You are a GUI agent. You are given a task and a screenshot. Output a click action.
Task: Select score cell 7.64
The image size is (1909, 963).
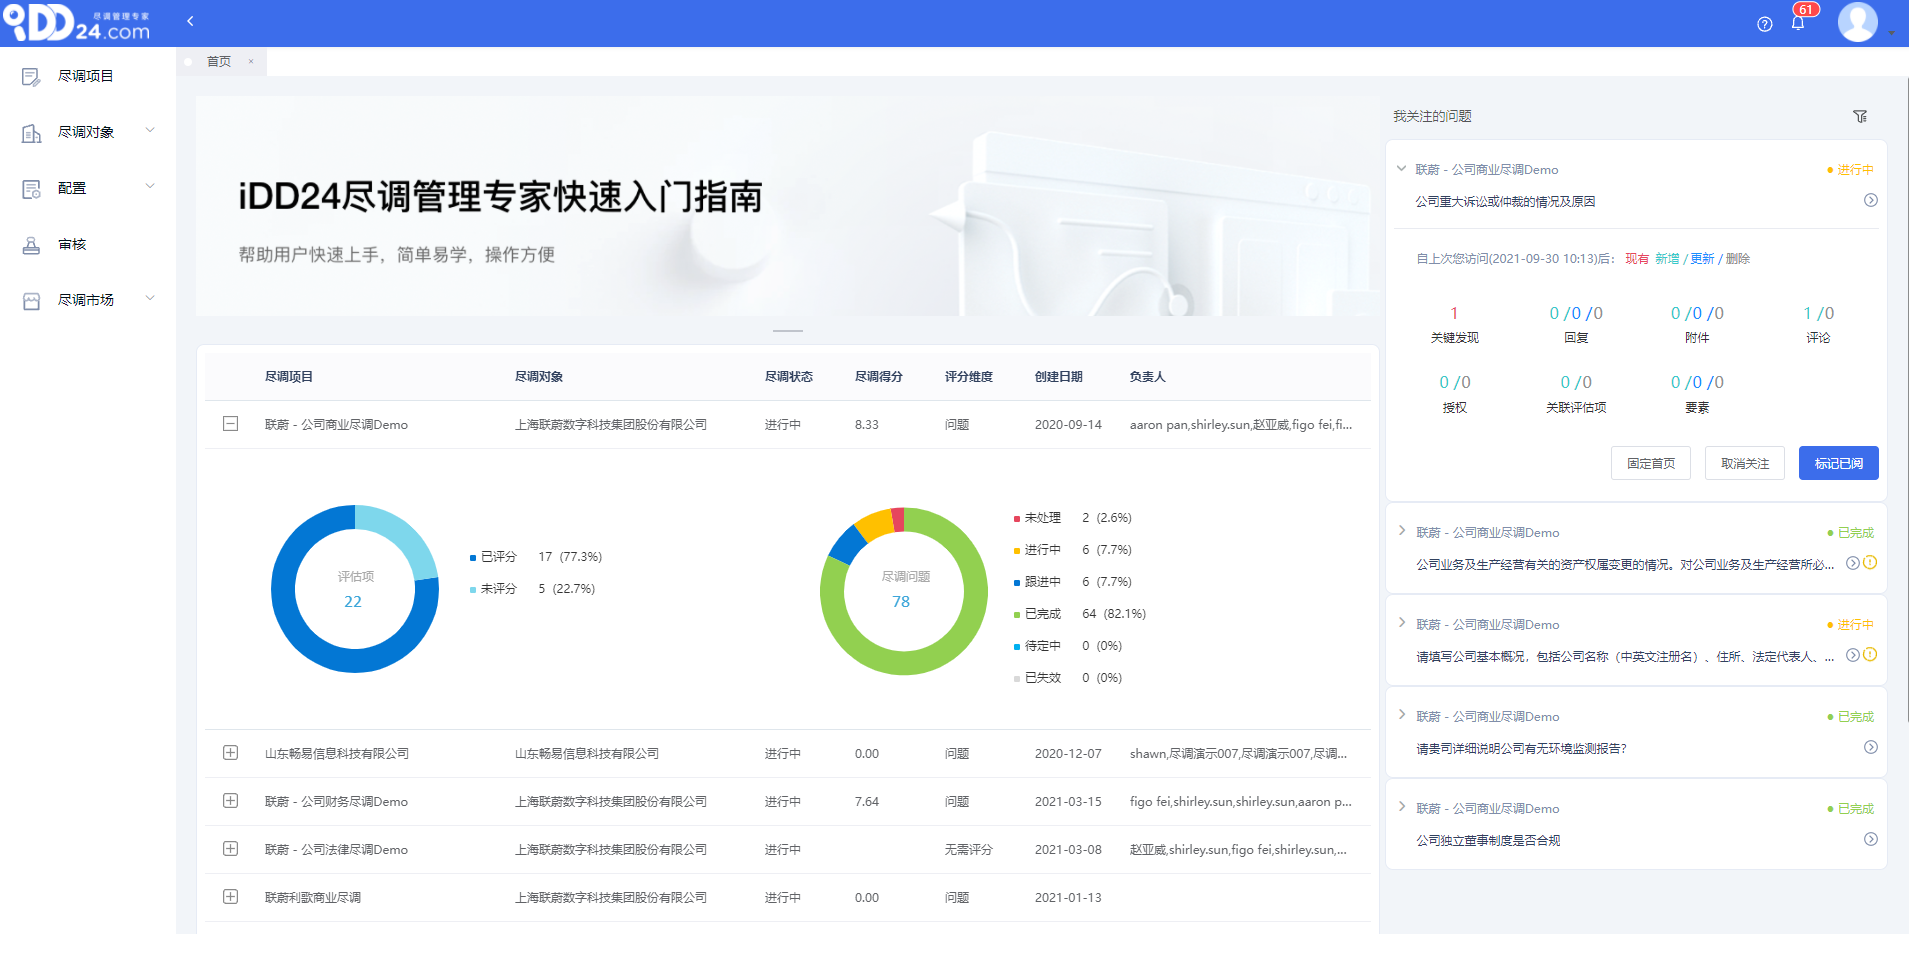coord(866,802)
